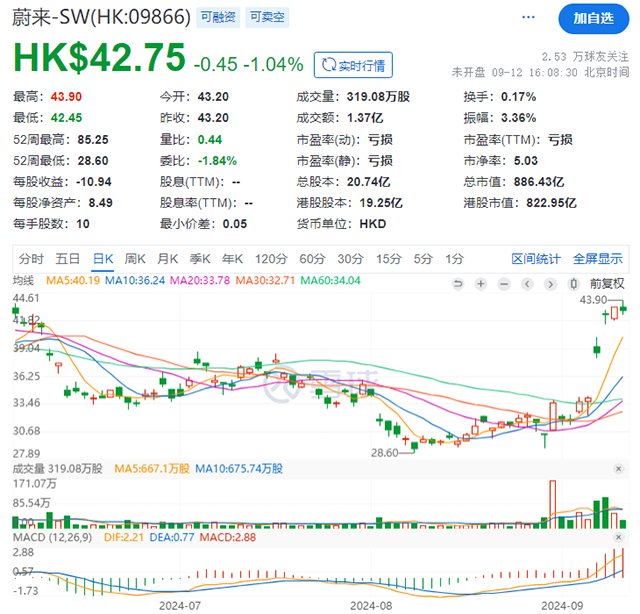Move chart left with the left chevron icon

tap(527, 284)
